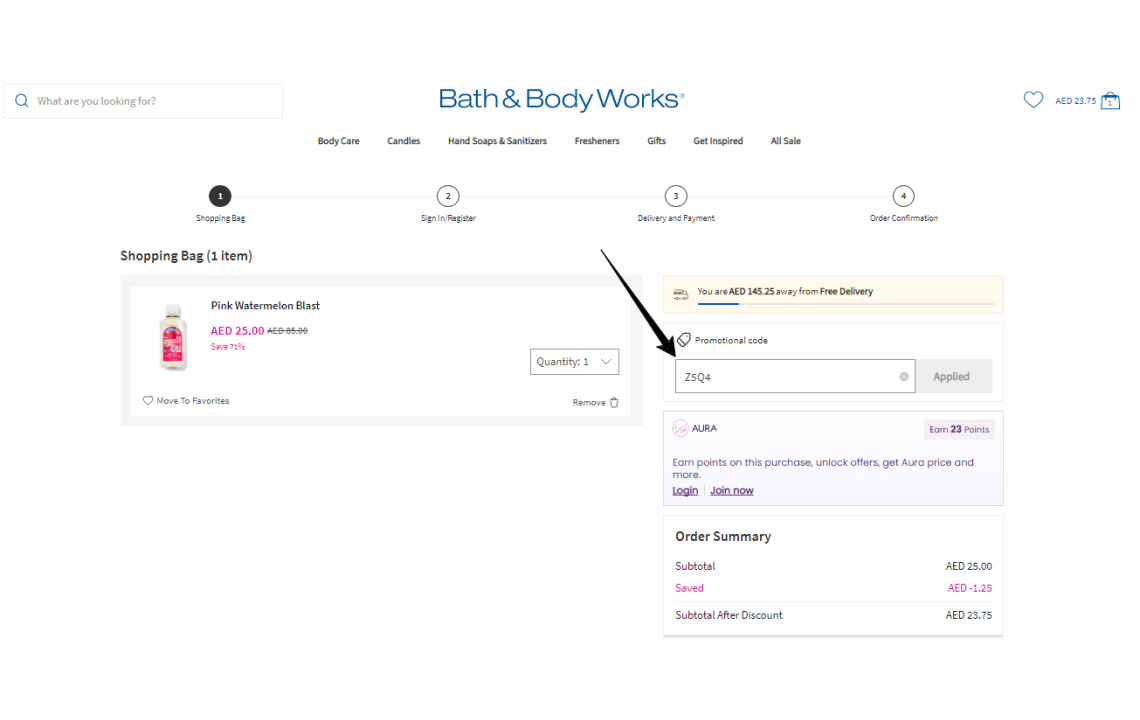Image resolution: width=1140 pixels, height=720 pixels.
Task: Click Move To Favorites link
Action: (193, 401)
